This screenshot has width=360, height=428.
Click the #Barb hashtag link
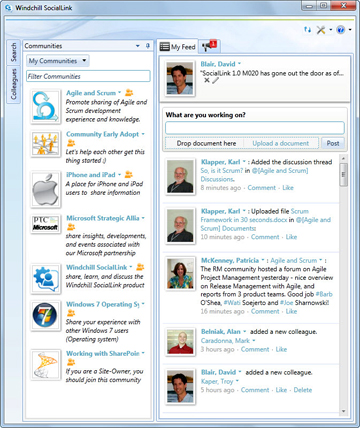click(x=324, y=294)
